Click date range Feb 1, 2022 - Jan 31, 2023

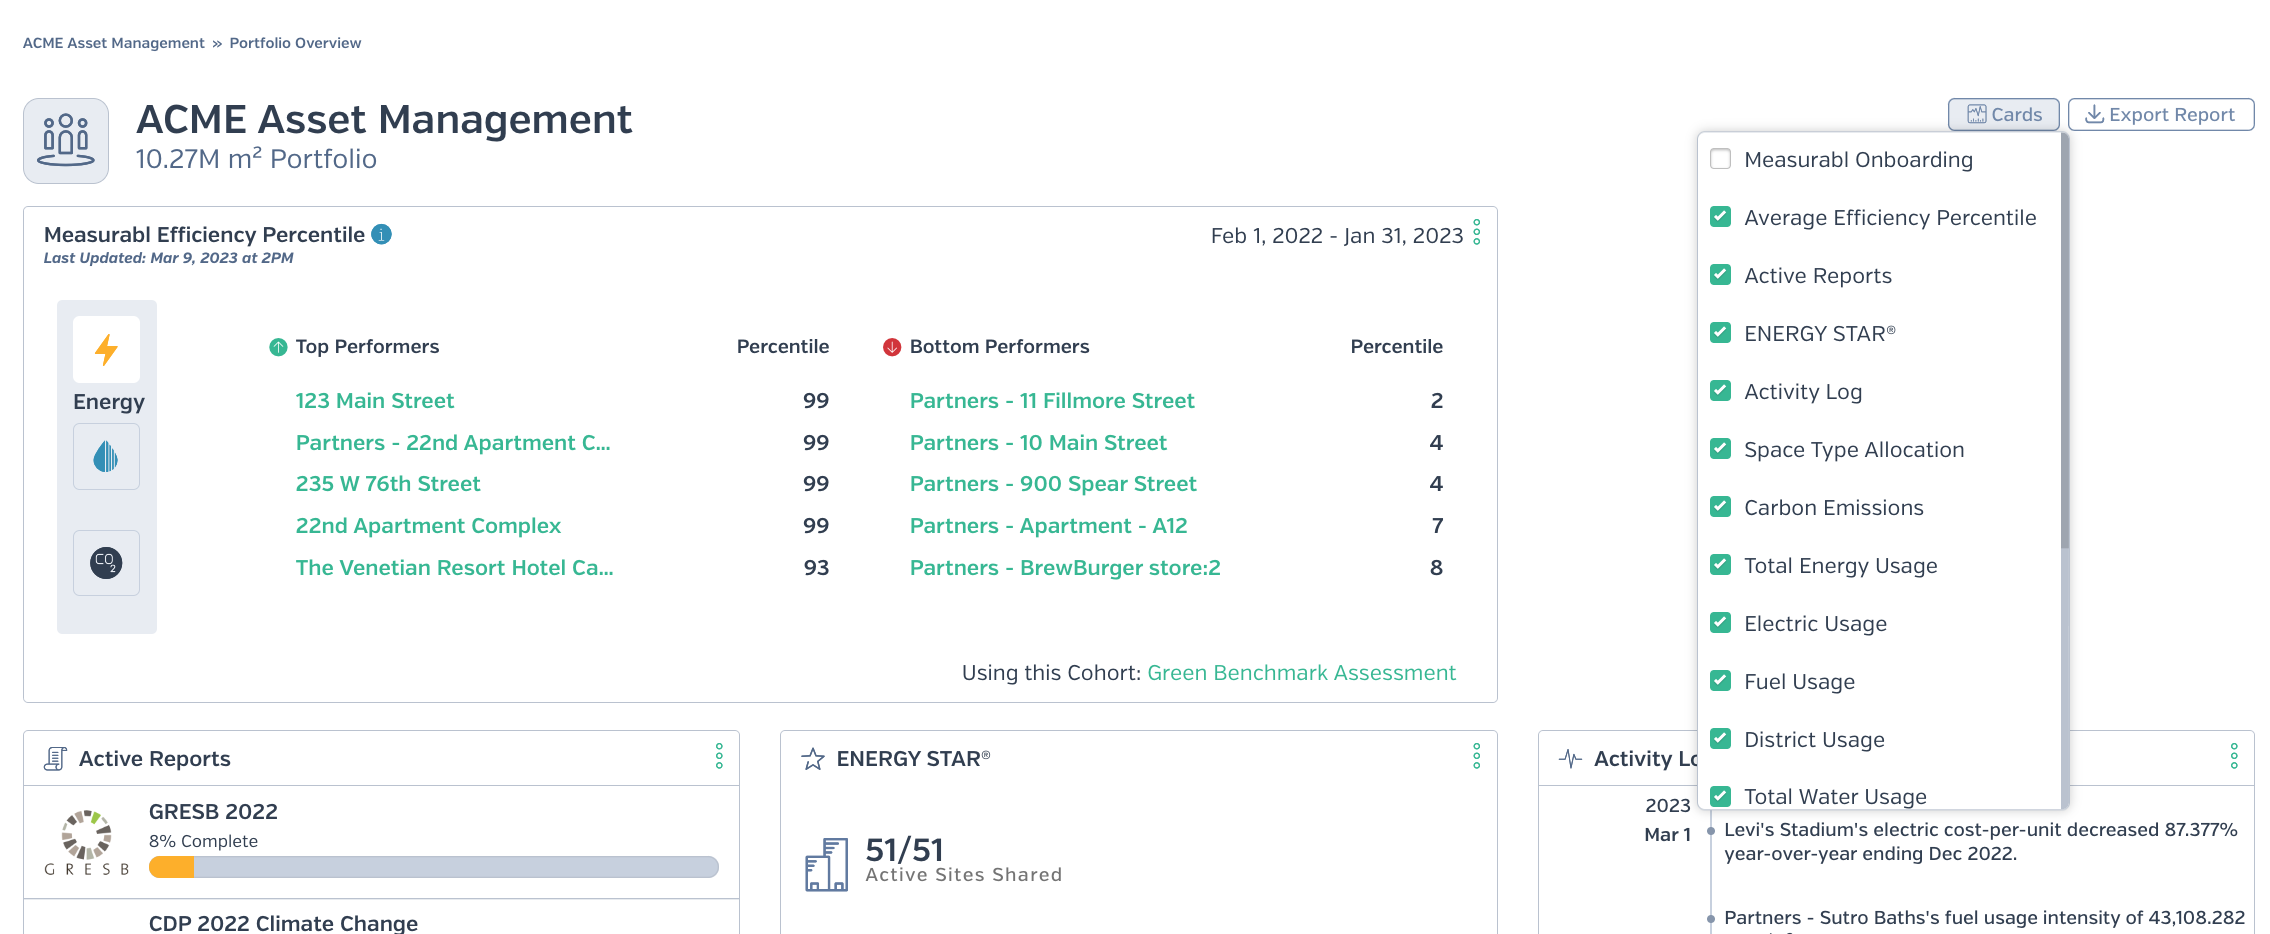1336,236
